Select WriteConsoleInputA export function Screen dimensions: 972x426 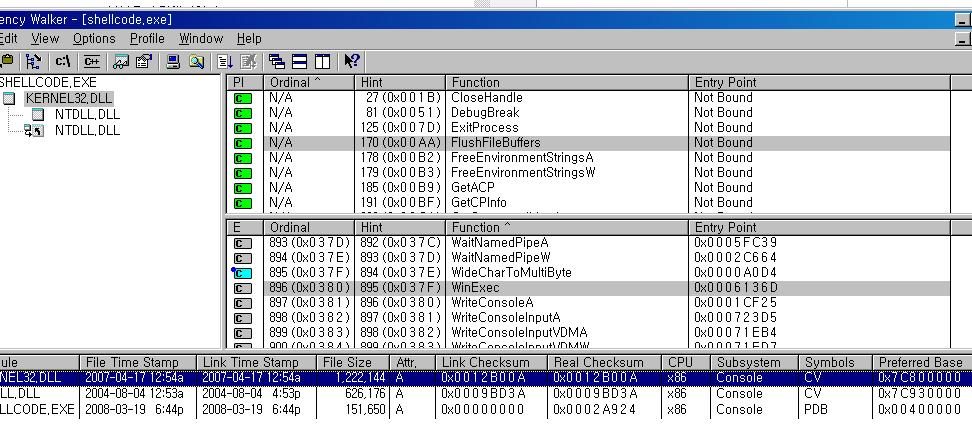tap(506, 318)
